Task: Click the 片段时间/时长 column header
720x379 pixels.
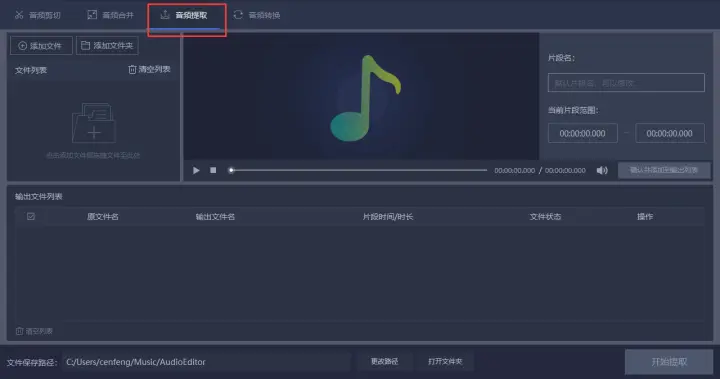Action: point(388,216)
